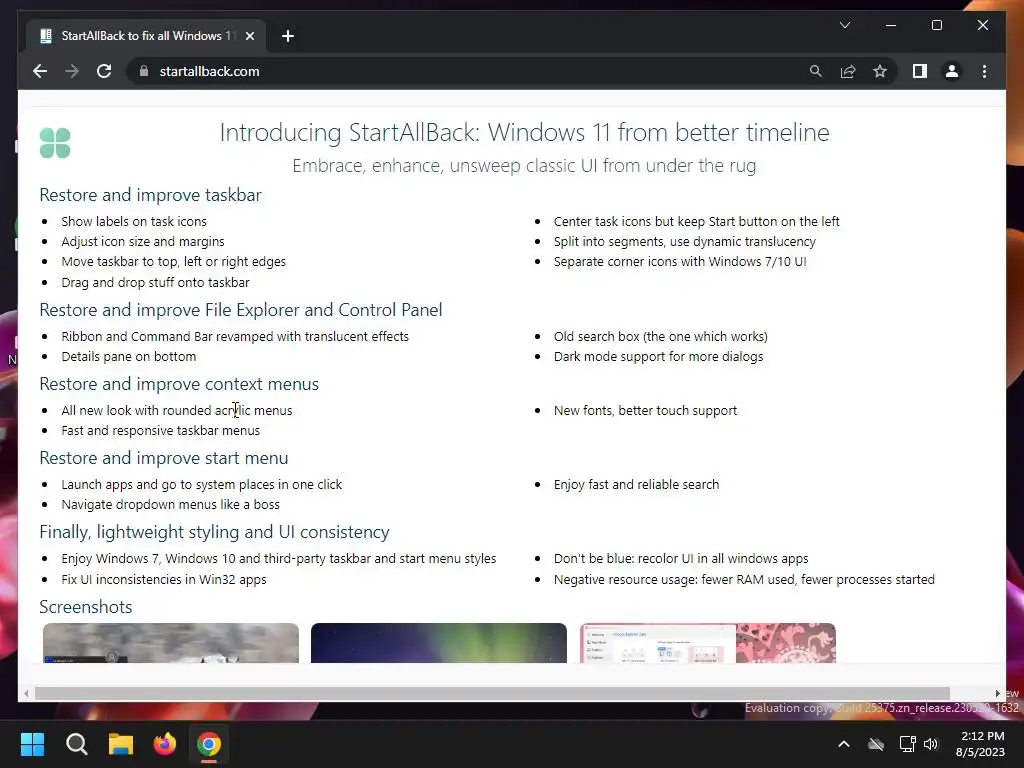This screenshot has height=768, width=1024.
Task: Click 'Fast and responsive taskbar menus'
Action: (x=161, y=430)
